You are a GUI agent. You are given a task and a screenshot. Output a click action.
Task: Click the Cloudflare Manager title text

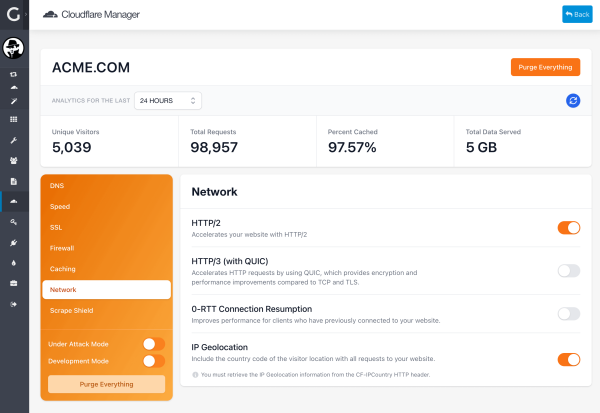click(x=100, y=15)
